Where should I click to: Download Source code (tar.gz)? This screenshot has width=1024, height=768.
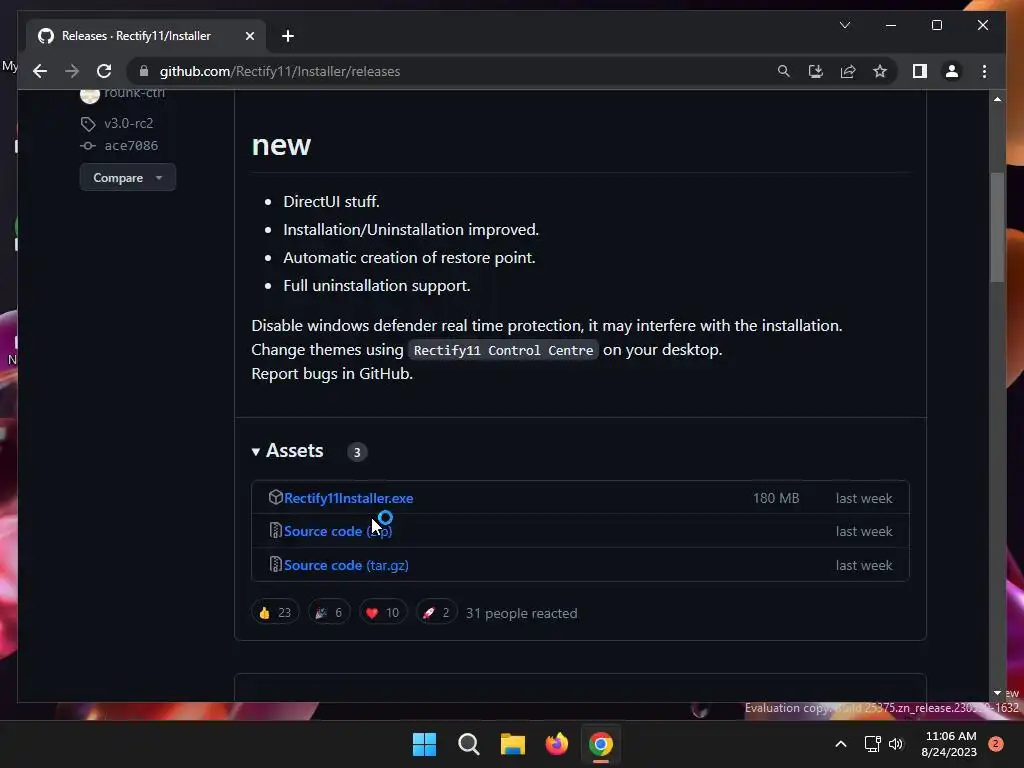tap(346, 565)
